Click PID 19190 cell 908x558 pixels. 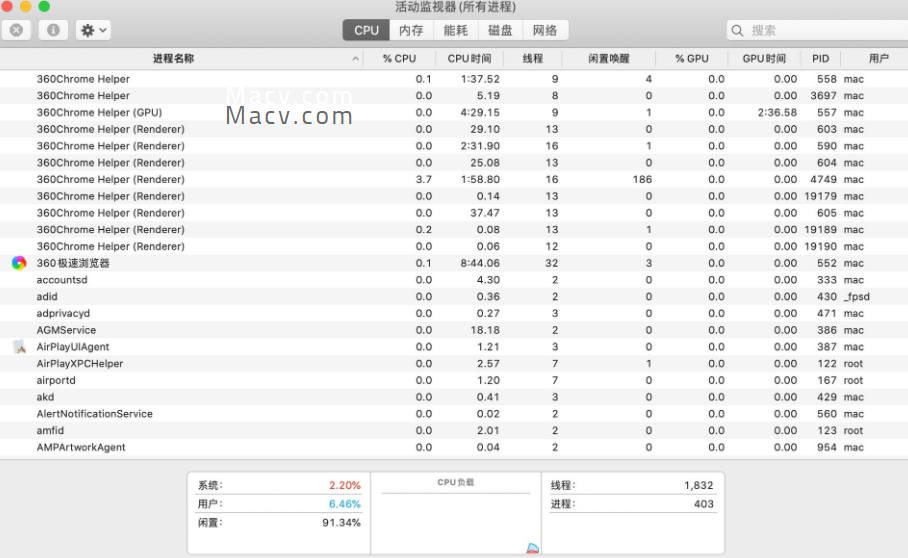[821, 247]
